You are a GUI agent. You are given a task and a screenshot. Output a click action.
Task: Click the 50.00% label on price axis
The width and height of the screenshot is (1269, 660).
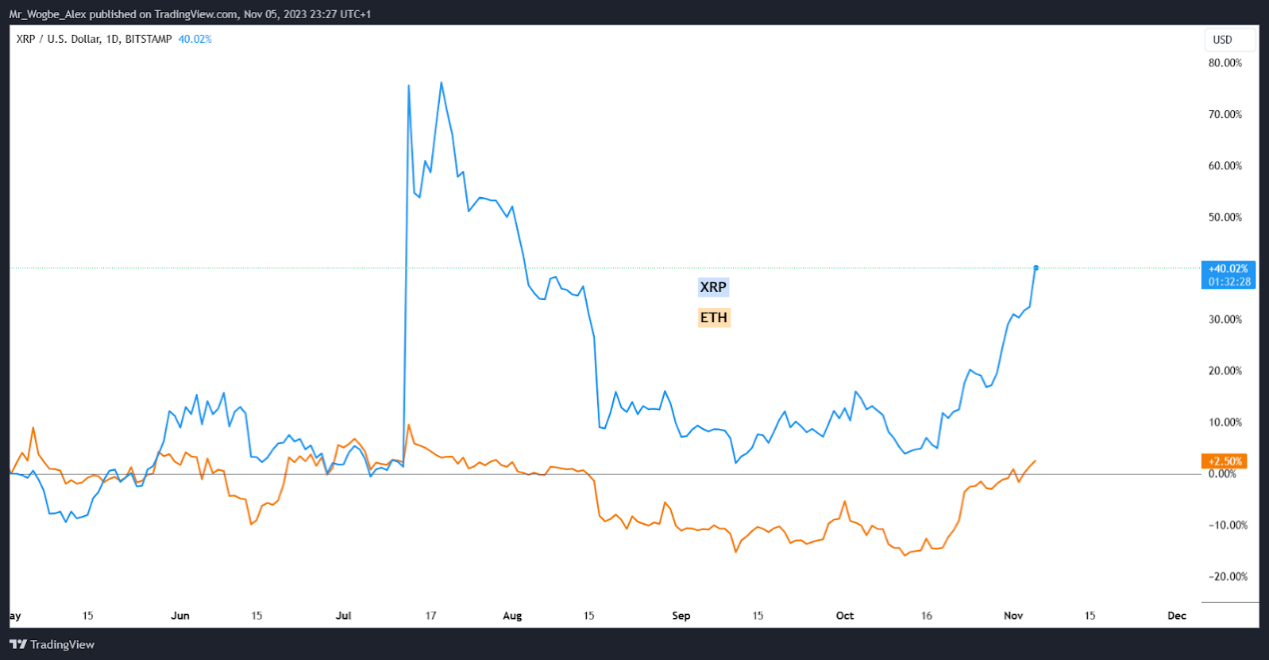coord(1225,217)
